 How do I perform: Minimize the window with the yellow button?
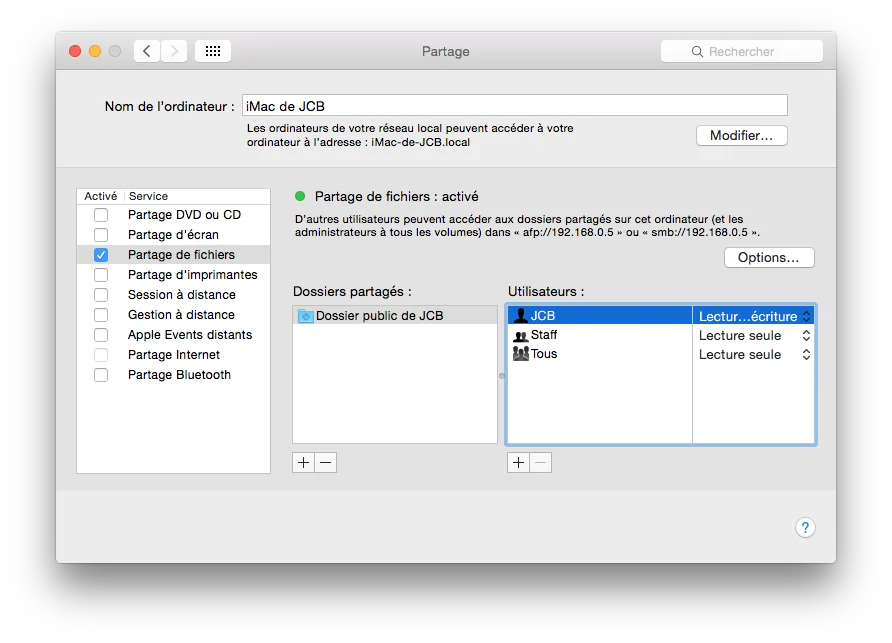click(95, 51)
